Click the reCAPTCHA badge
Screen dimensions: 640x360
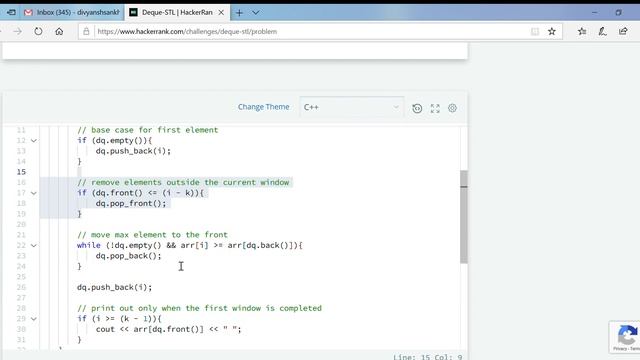point(625,337)
